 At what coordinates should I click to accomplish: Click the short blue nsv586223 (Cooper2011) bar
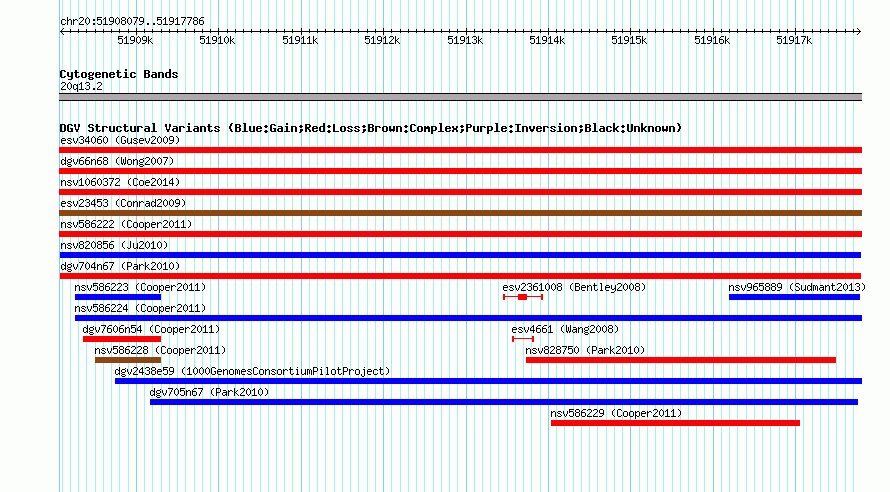[x=118, y=297]
